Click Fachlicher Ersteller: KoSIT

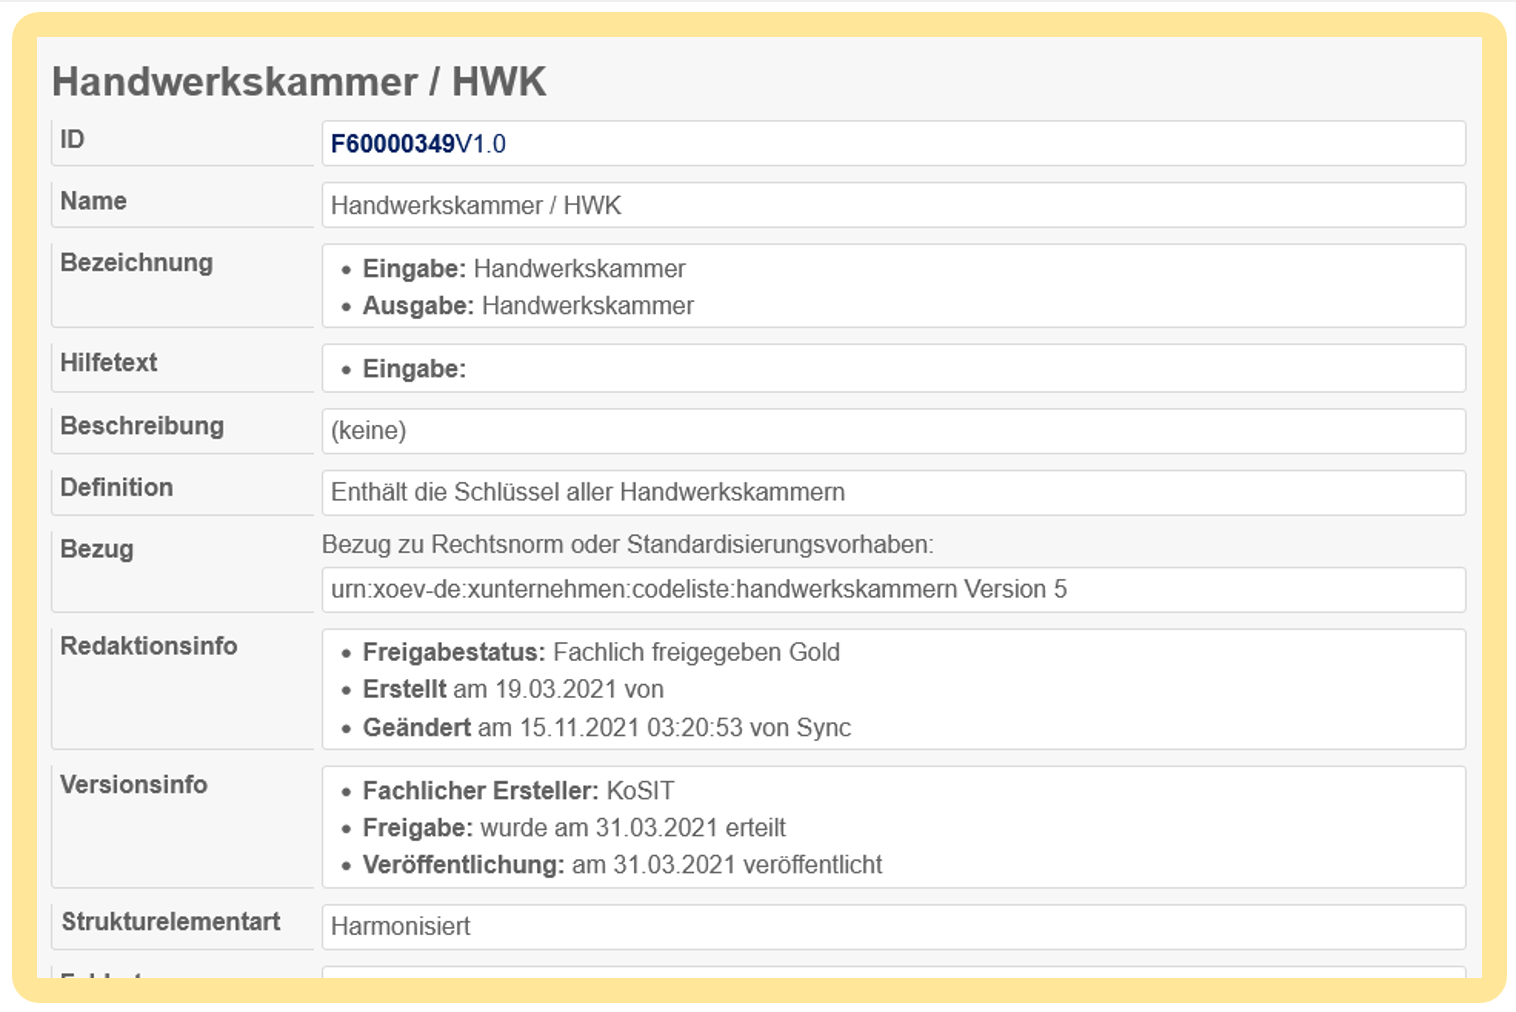518,791
